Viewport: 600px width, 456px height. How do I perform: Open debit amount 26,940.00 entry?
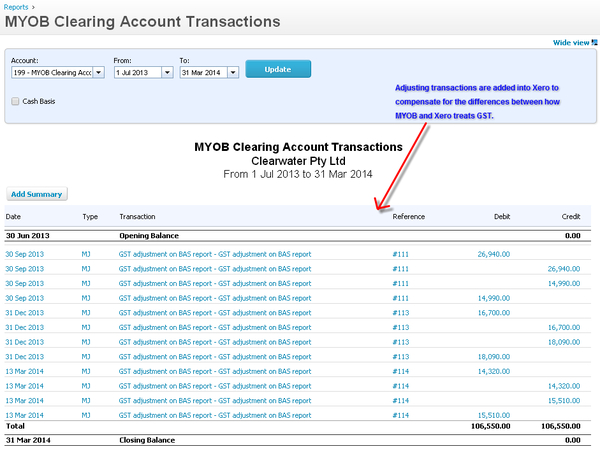(494, 254)
